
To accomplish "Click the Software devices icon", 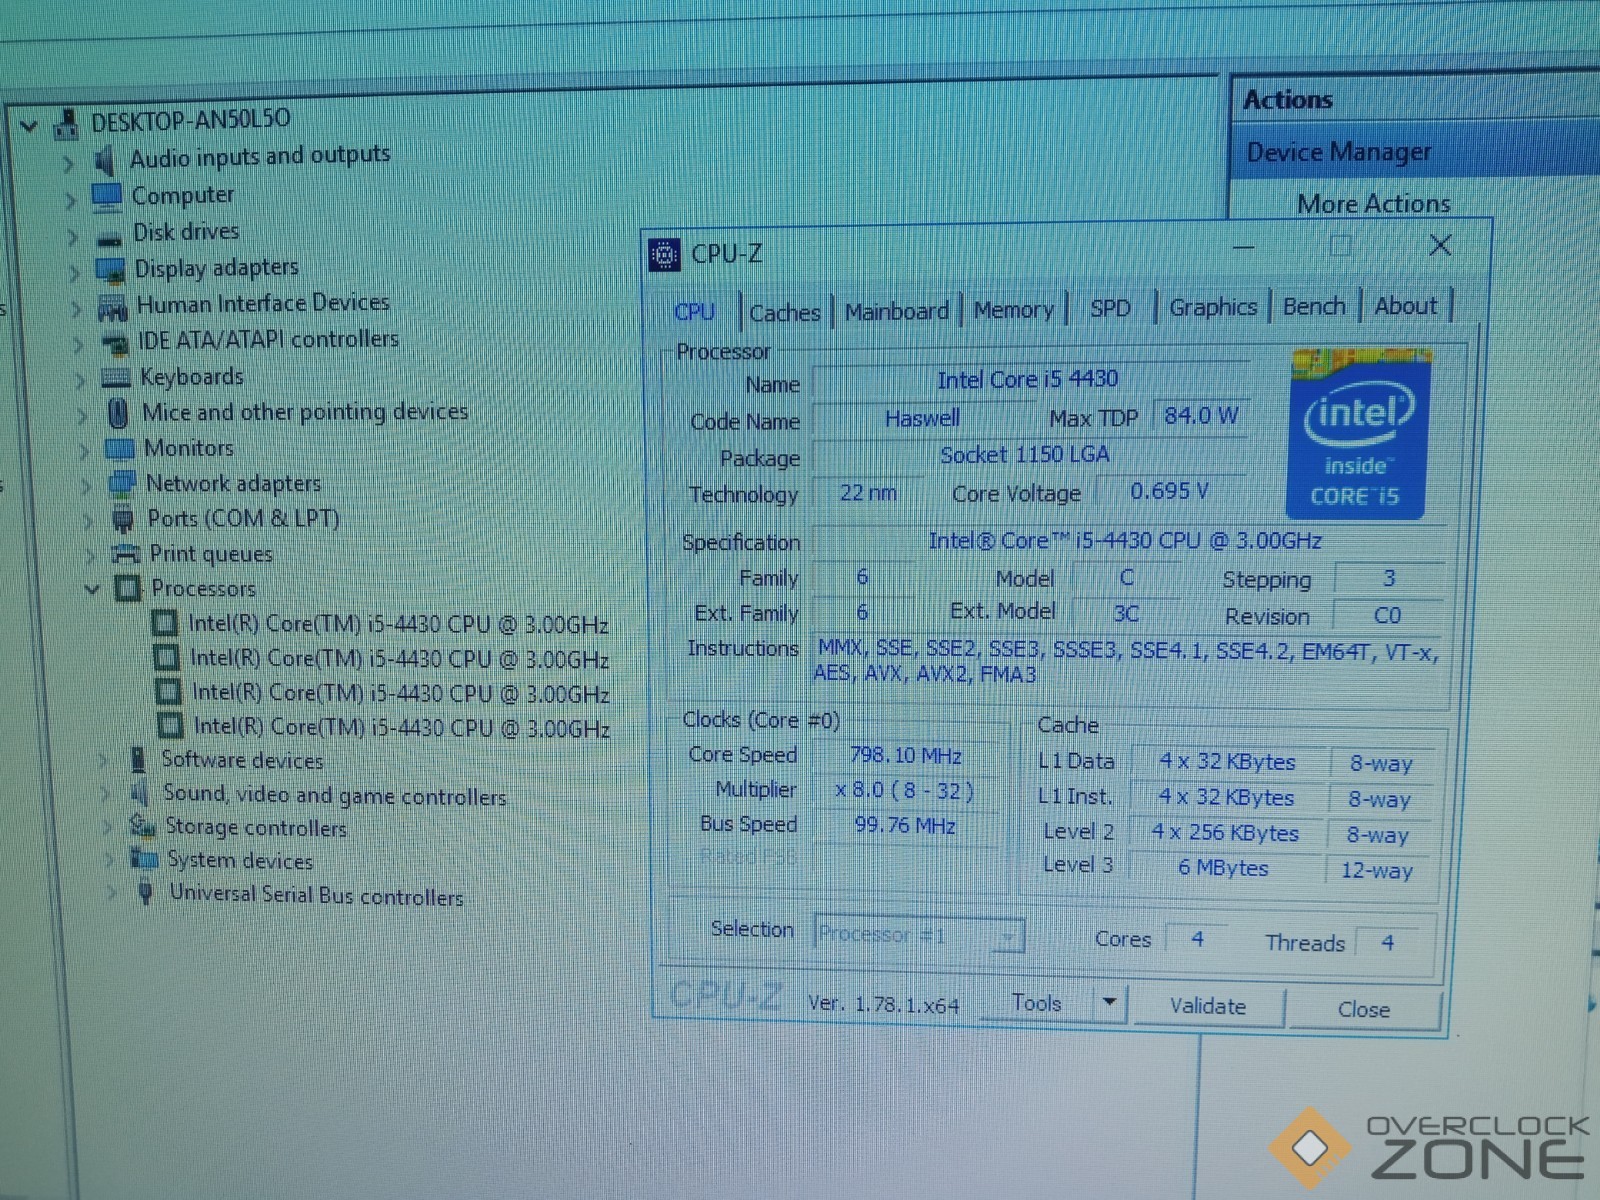I will (138, 760).
